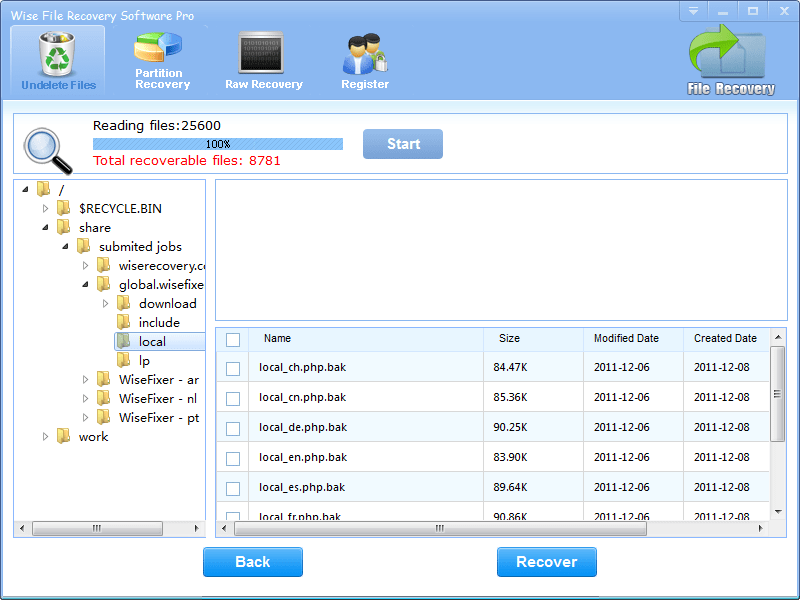The image size is (800, 600).
Task: Click the share folder icon
Action: click(64, 227)
